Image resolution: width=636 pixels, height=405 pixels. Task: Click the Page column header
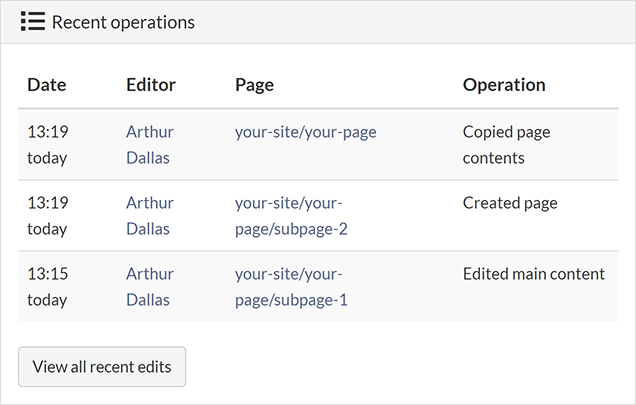254,85
